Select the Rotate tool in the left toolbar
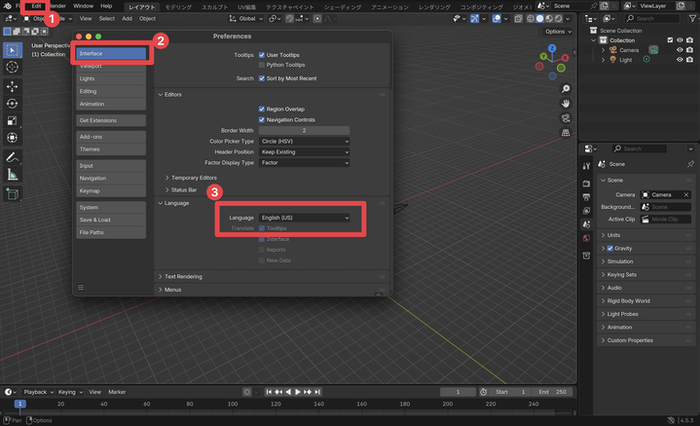700x426 pixels. point(13,103)
